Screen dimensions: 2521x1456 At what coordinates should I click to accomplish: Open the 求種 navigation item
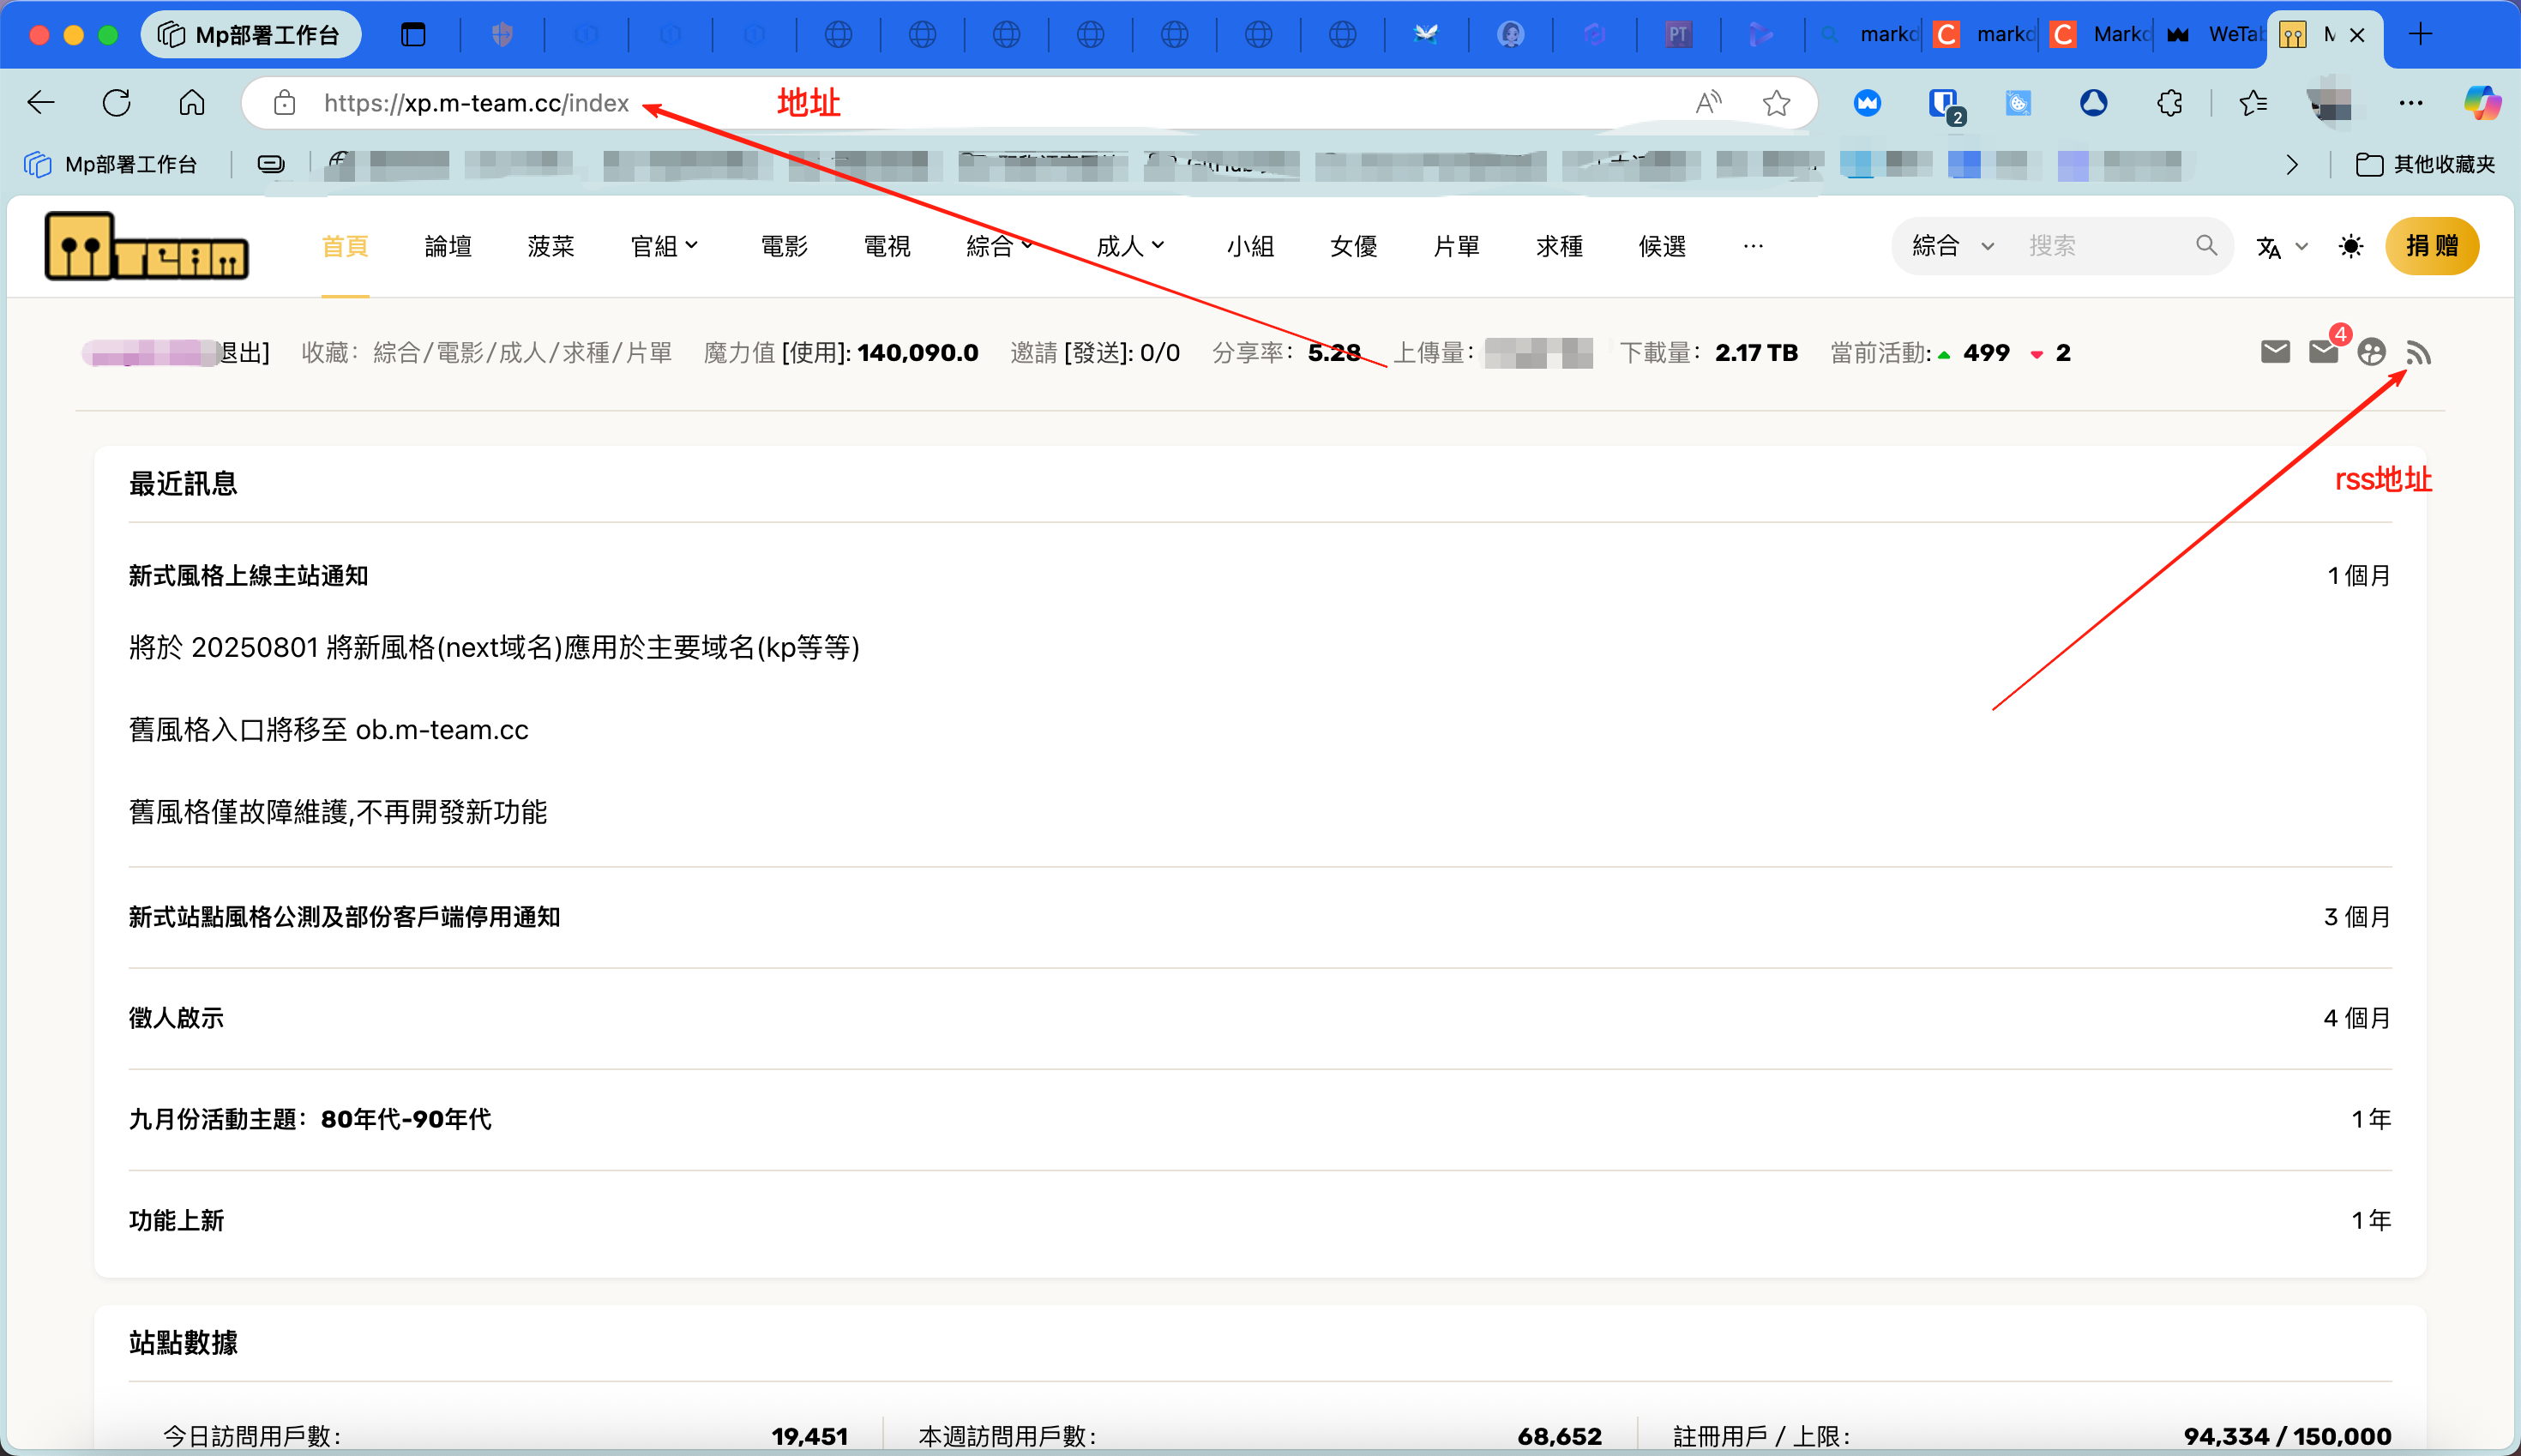(1559, 246)
